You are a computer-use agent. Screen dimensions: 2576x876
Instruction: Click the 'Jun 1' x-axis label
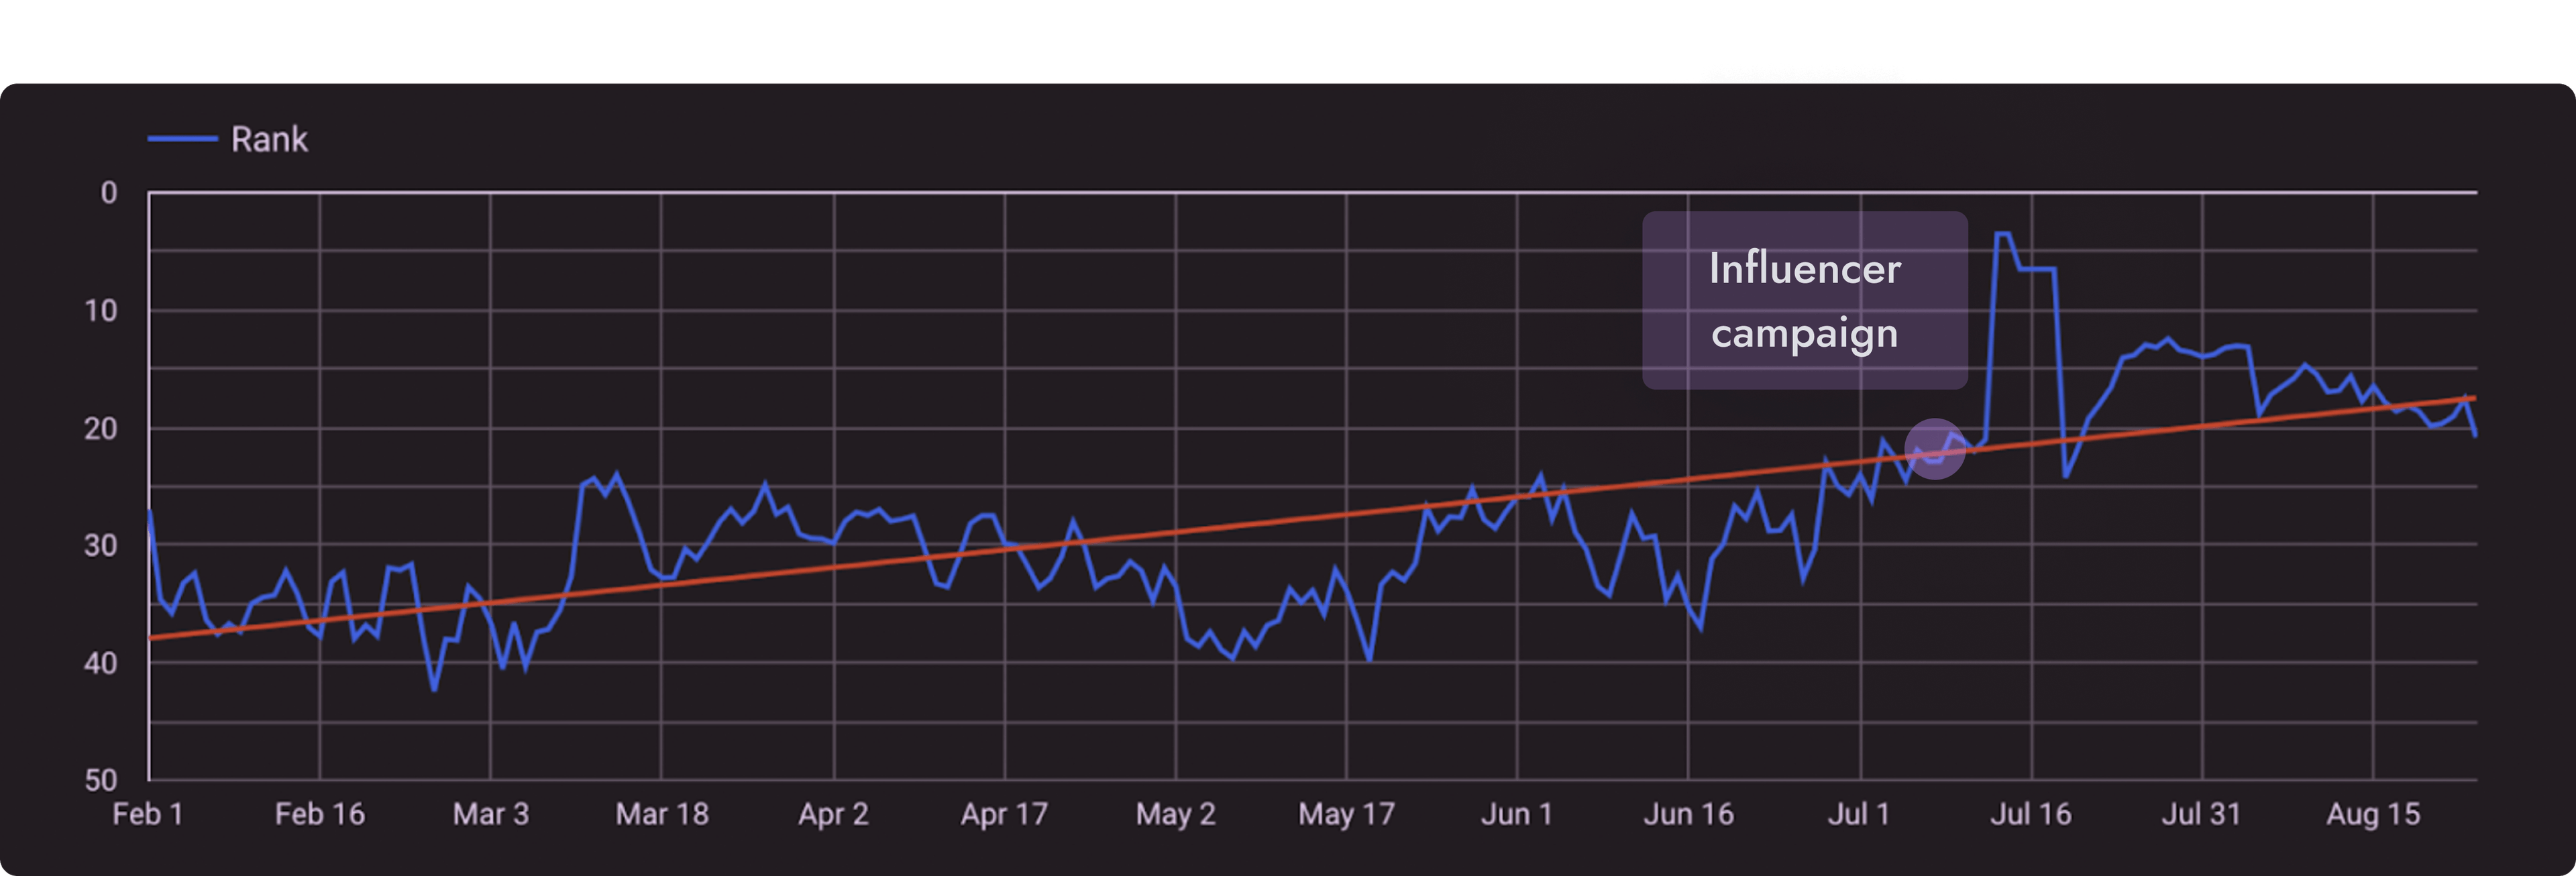point(1516,814)
